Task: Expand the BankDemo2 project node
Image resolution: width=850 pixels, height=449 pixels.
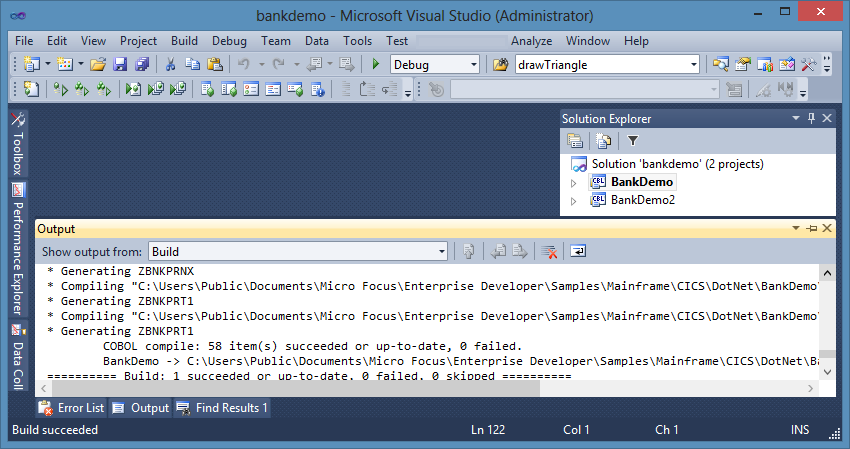Action: point(574,201)
